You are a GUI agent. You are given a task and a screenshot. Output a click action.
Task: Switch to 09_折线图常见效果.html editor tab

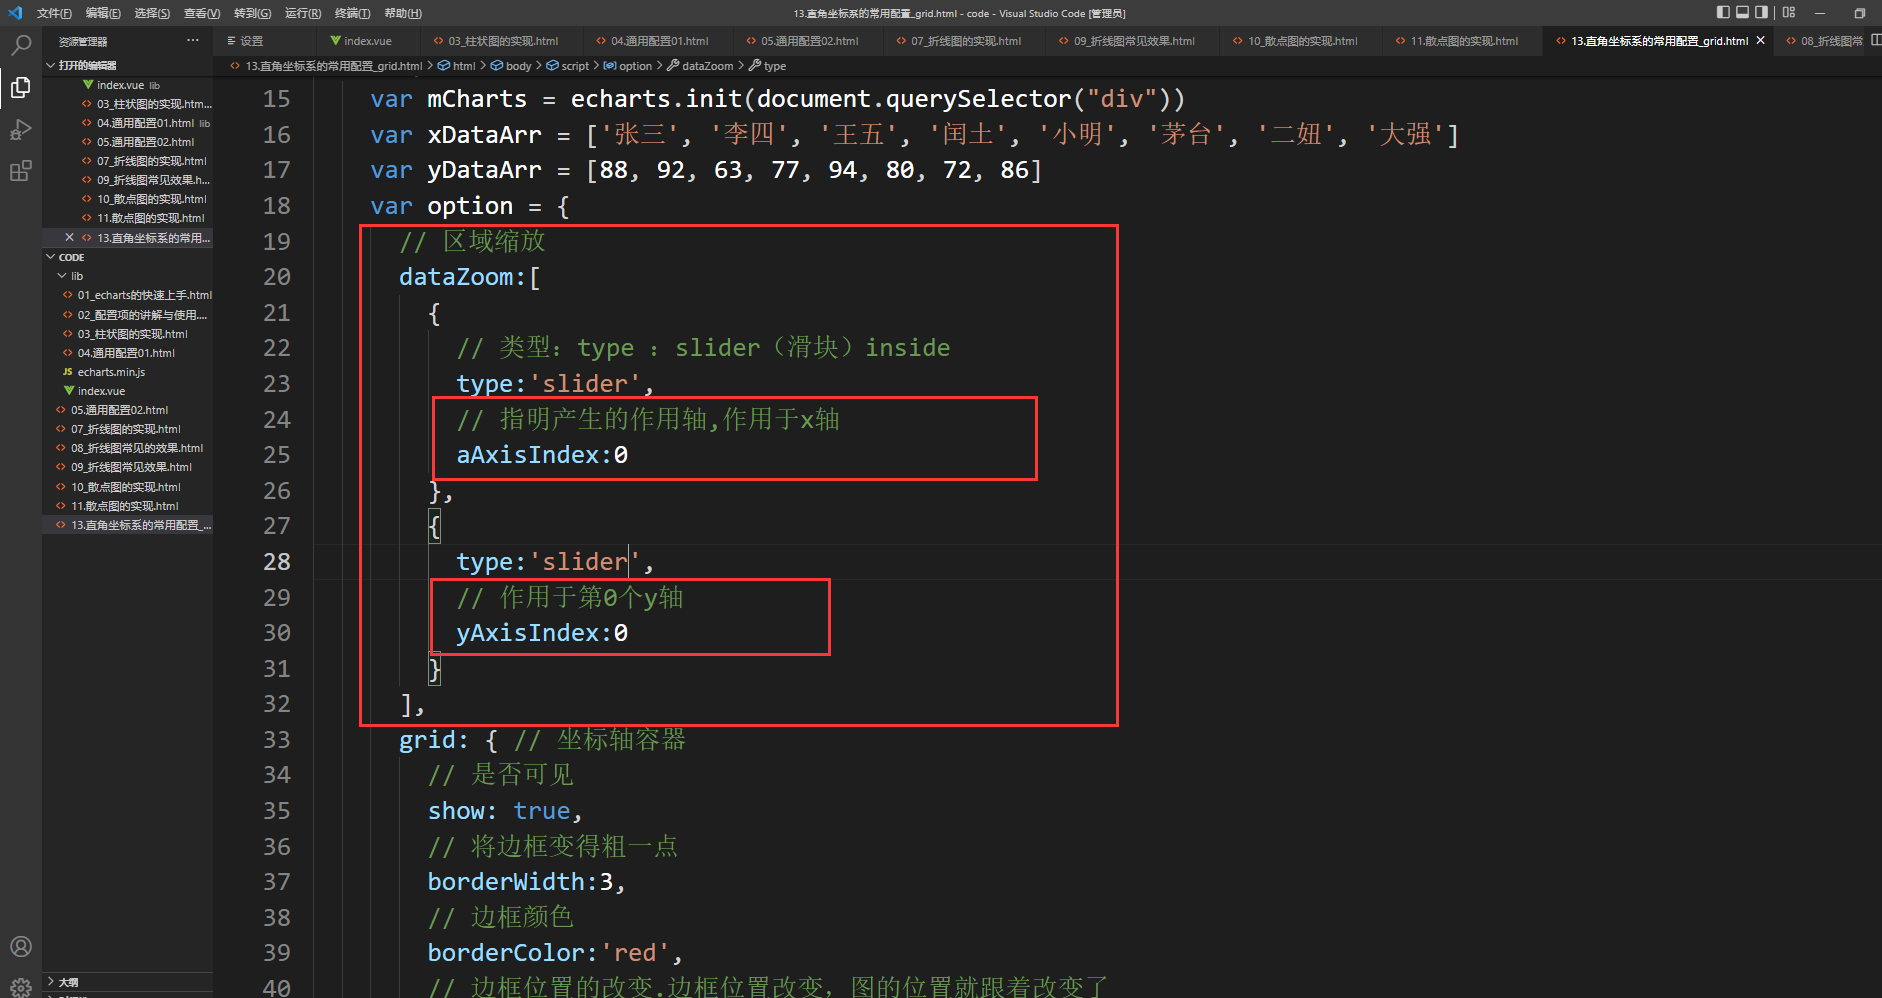click(x=1134, y=41)
